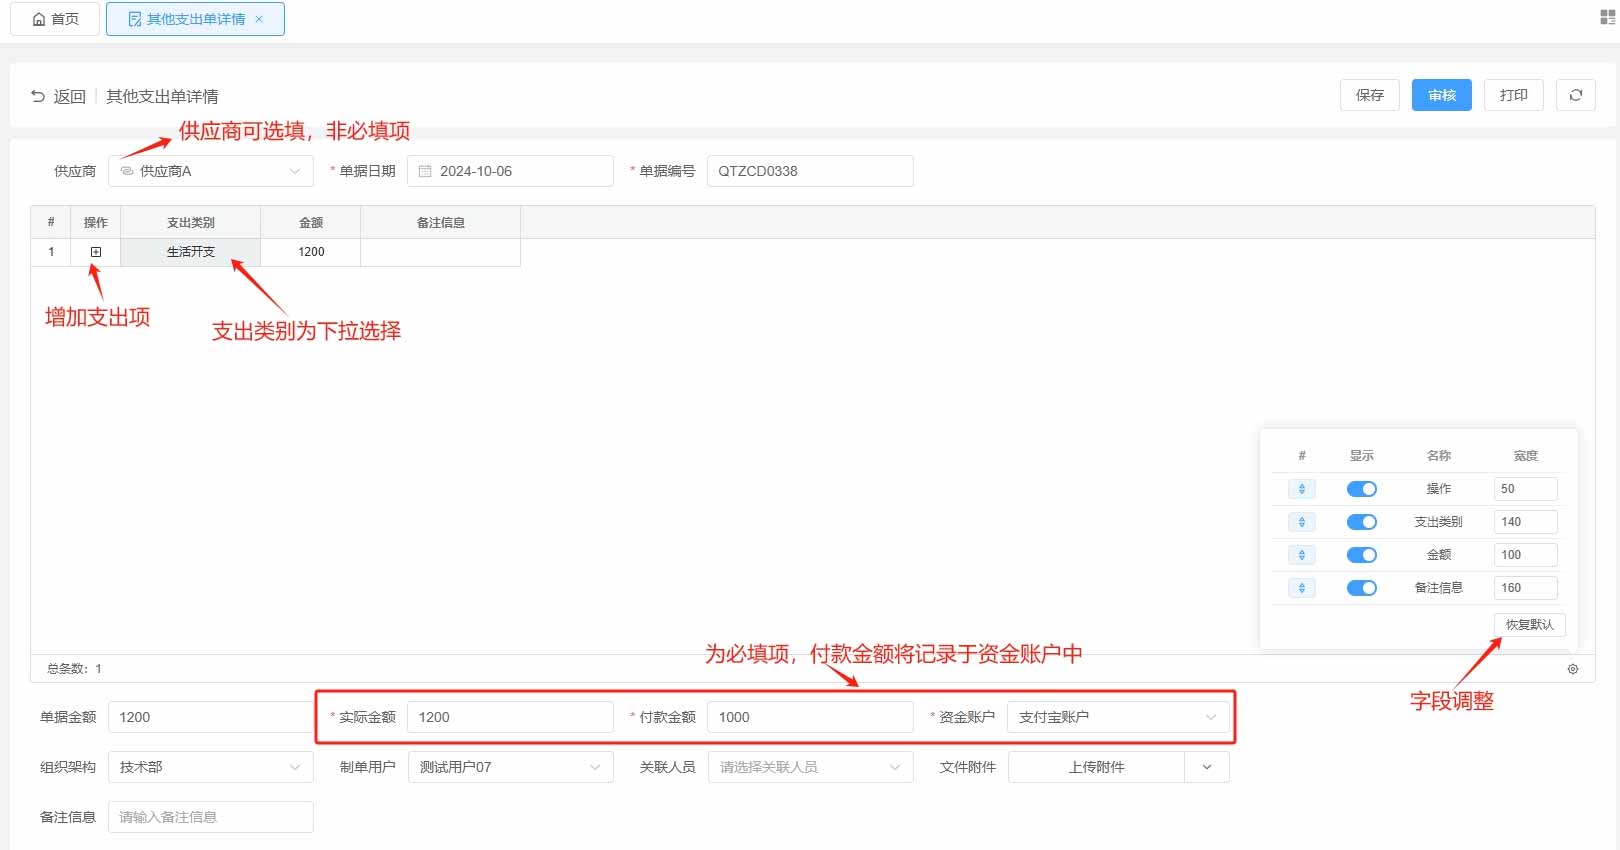Click the sort handle for 备注信息 row
Image resolution: width=1620 pixels, height=850 pixels.
point(1301,588)
